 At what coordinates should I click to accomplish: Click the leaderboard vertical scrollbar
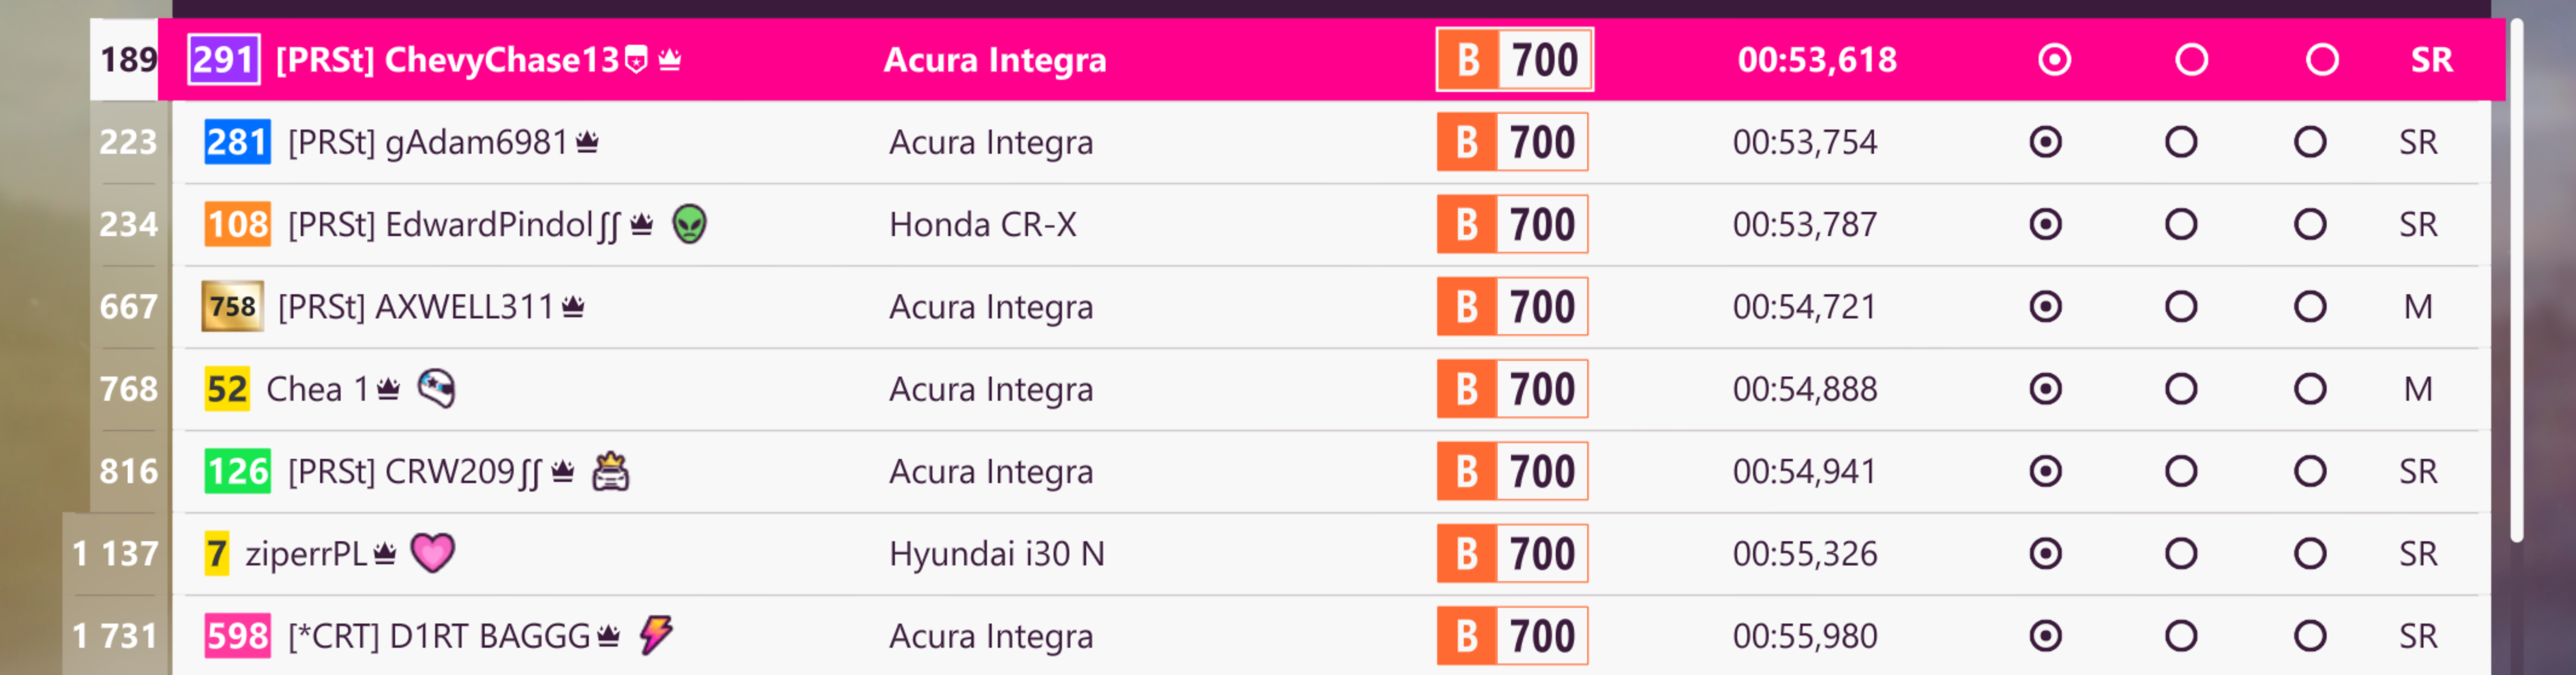[x=2516, y=280]
